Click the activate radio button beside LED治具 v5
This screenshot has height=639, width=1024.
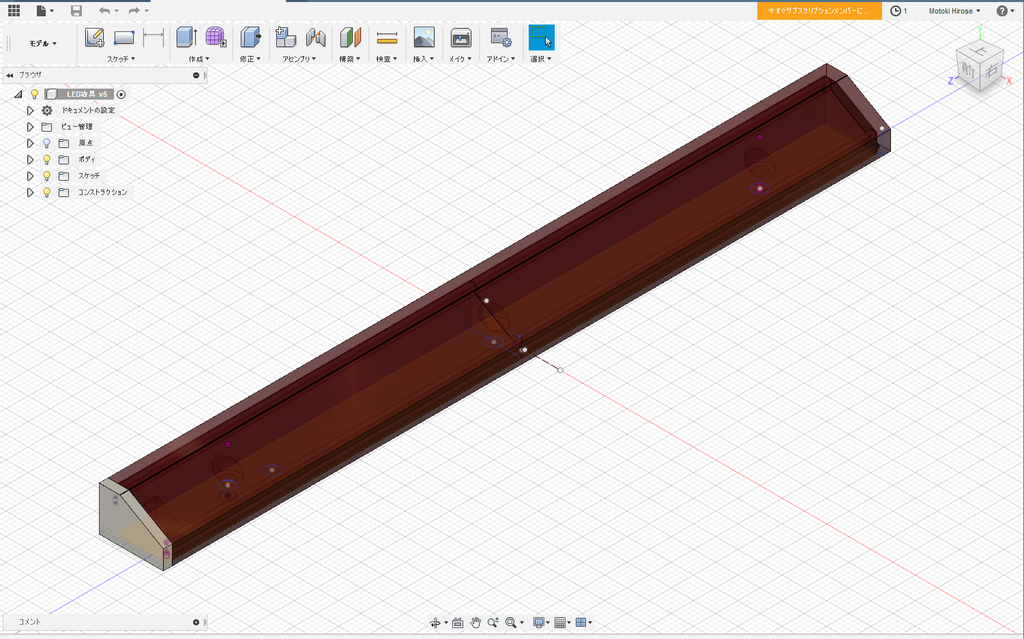[x=121, y=94]
